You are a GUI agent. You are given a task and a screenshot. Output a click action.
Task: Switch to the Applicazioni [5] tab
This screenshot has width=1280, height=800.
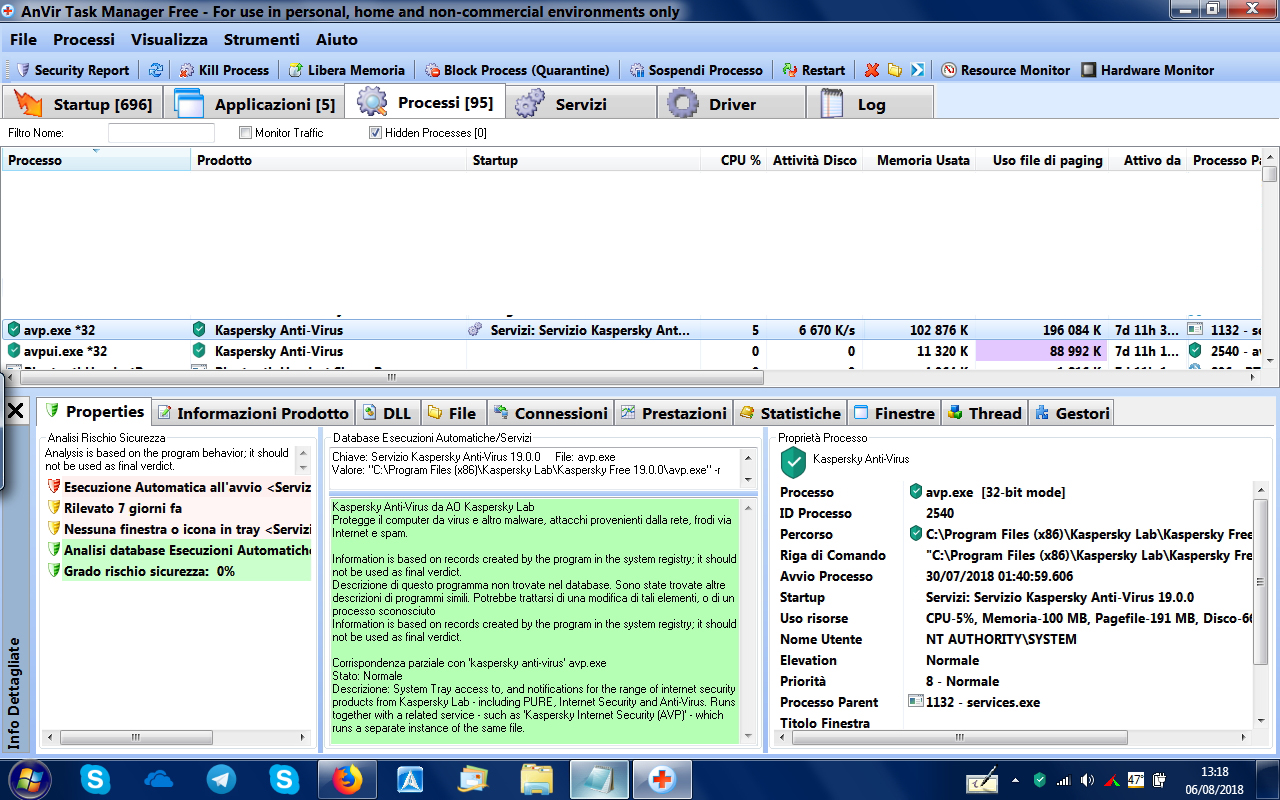(254, 104)
